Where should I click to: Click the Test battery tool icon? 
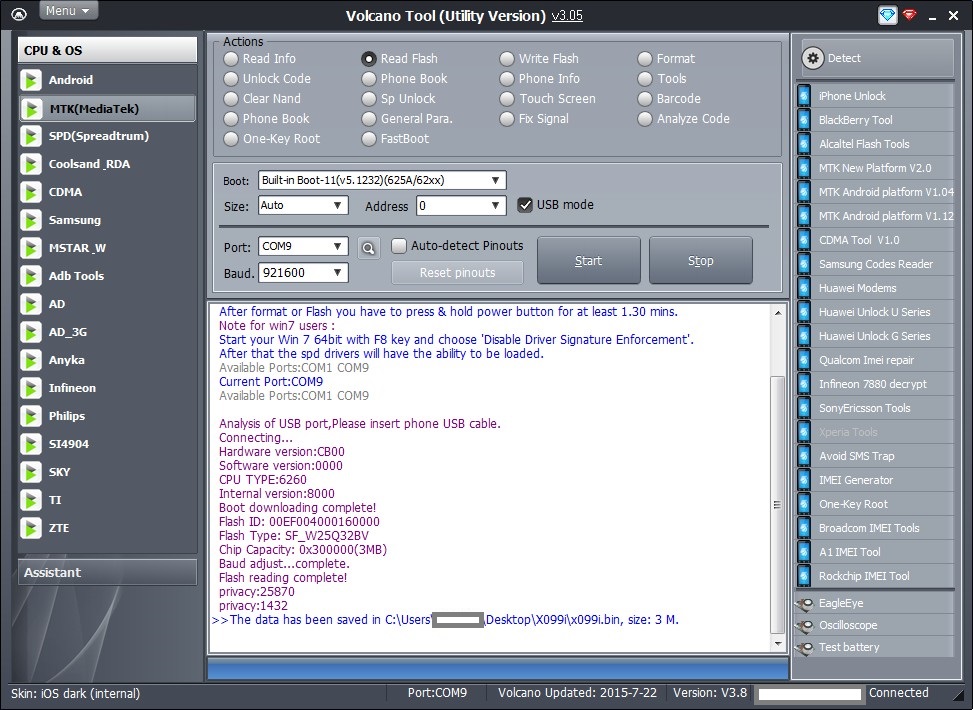point(805,648)
